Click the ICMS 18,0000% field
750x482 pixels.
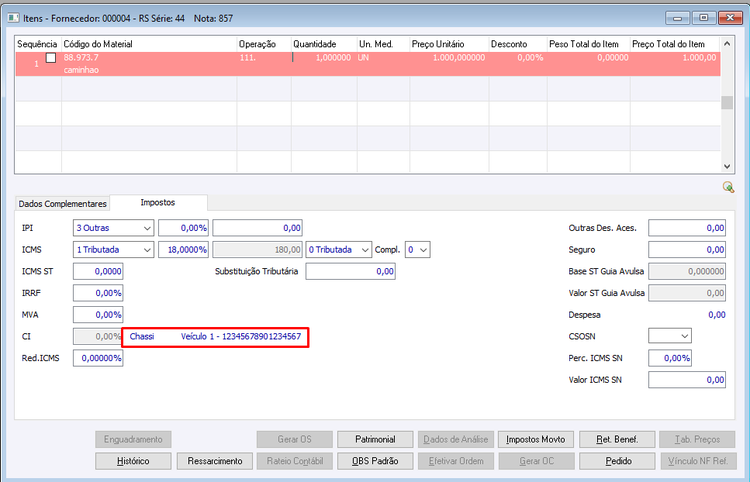[x=184, y=250]
